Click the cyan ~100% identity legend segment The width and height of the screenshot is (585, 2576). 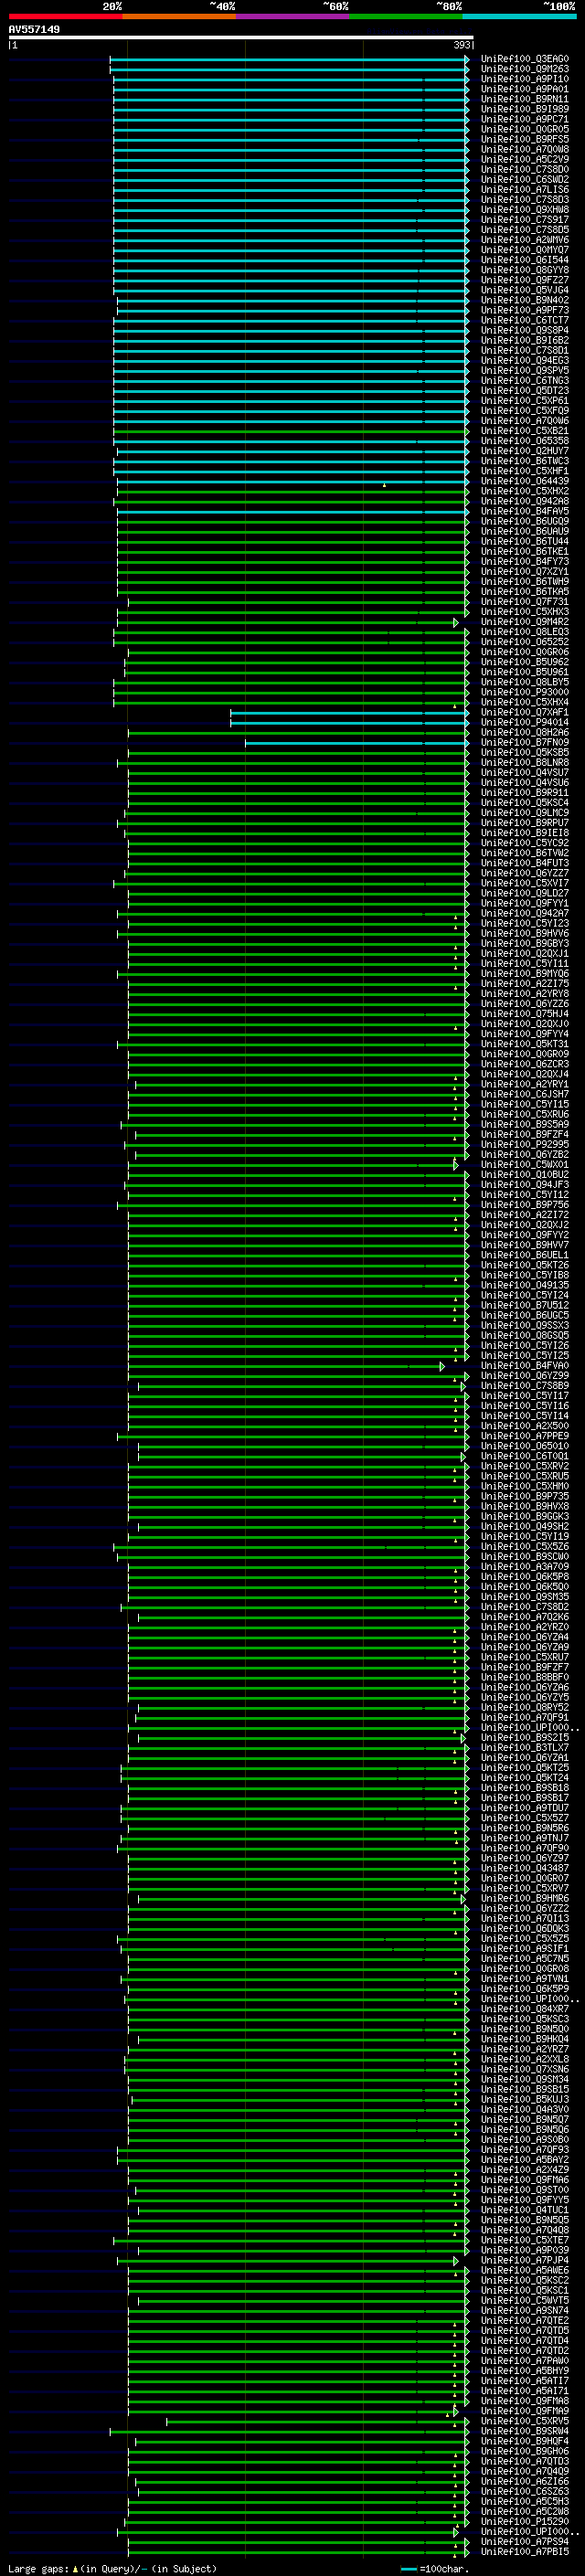519,16
